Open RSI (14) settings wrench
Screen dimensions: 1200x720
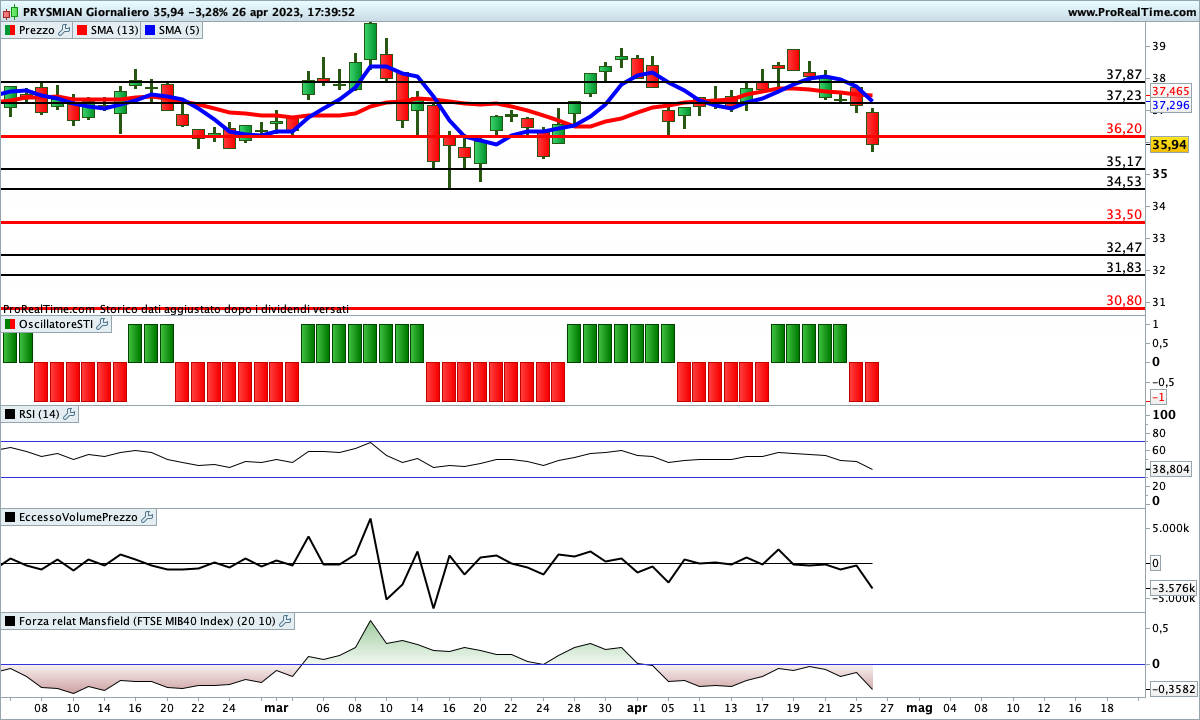[69, 414]
